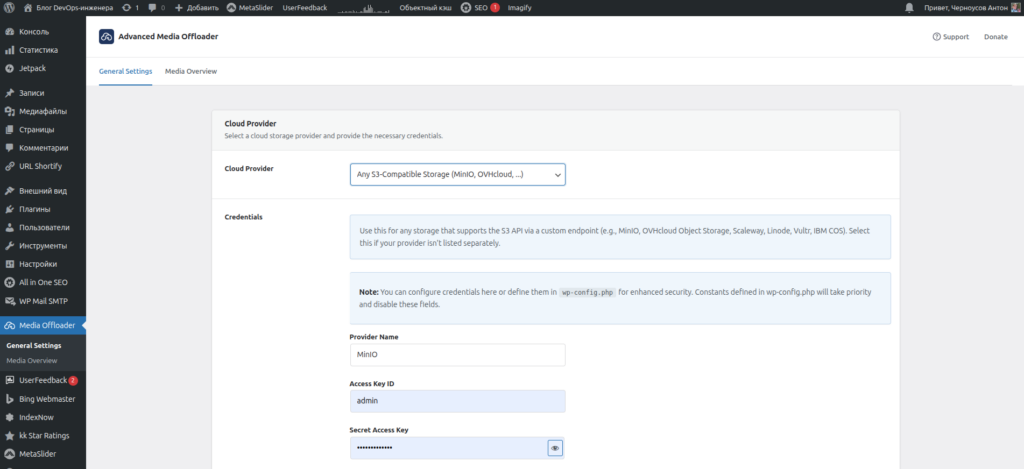Open Объектный кэш in admin bar
1024x469 pixels.
[425, 8]
